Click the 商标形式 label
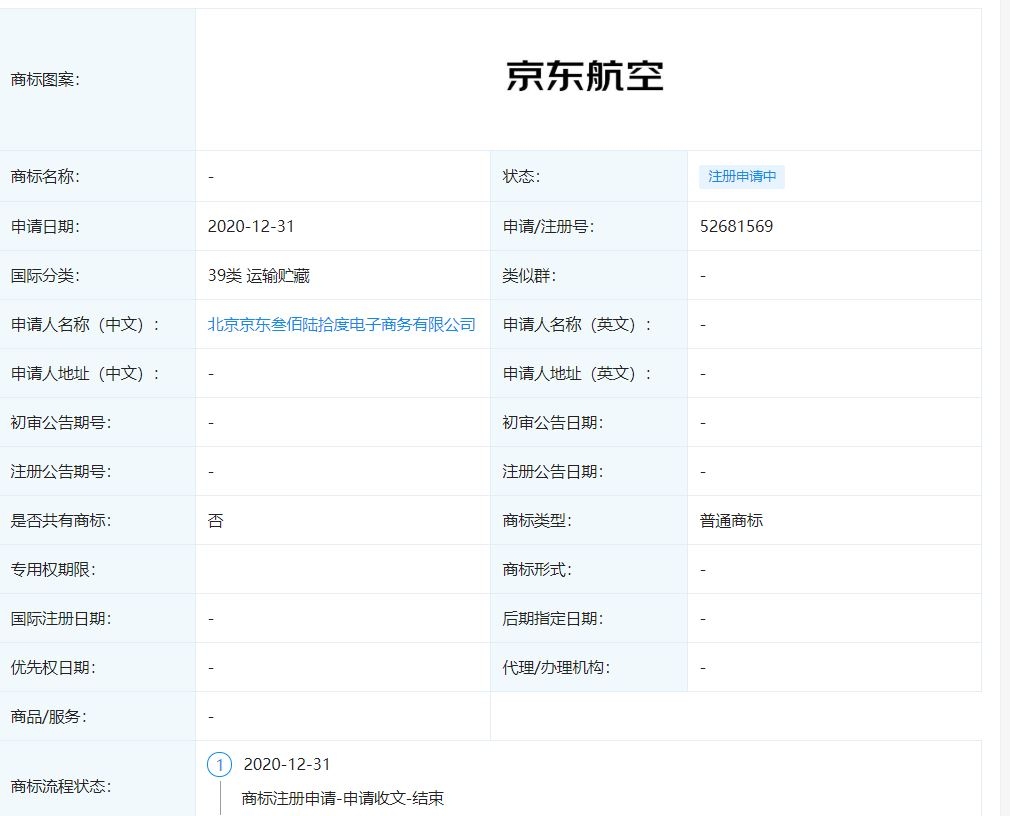The height and width of the screenshot is (816, 1010). pos(537,569)
